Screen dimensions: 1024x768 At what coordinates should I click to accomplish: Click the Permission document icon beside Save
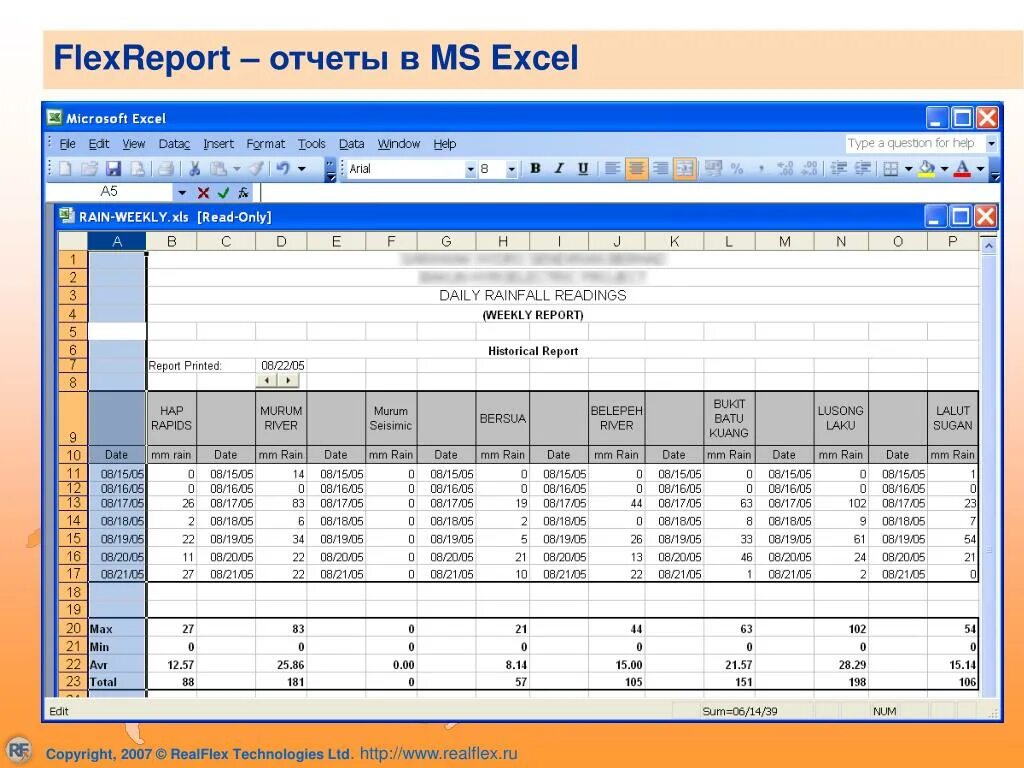[138, 168]
